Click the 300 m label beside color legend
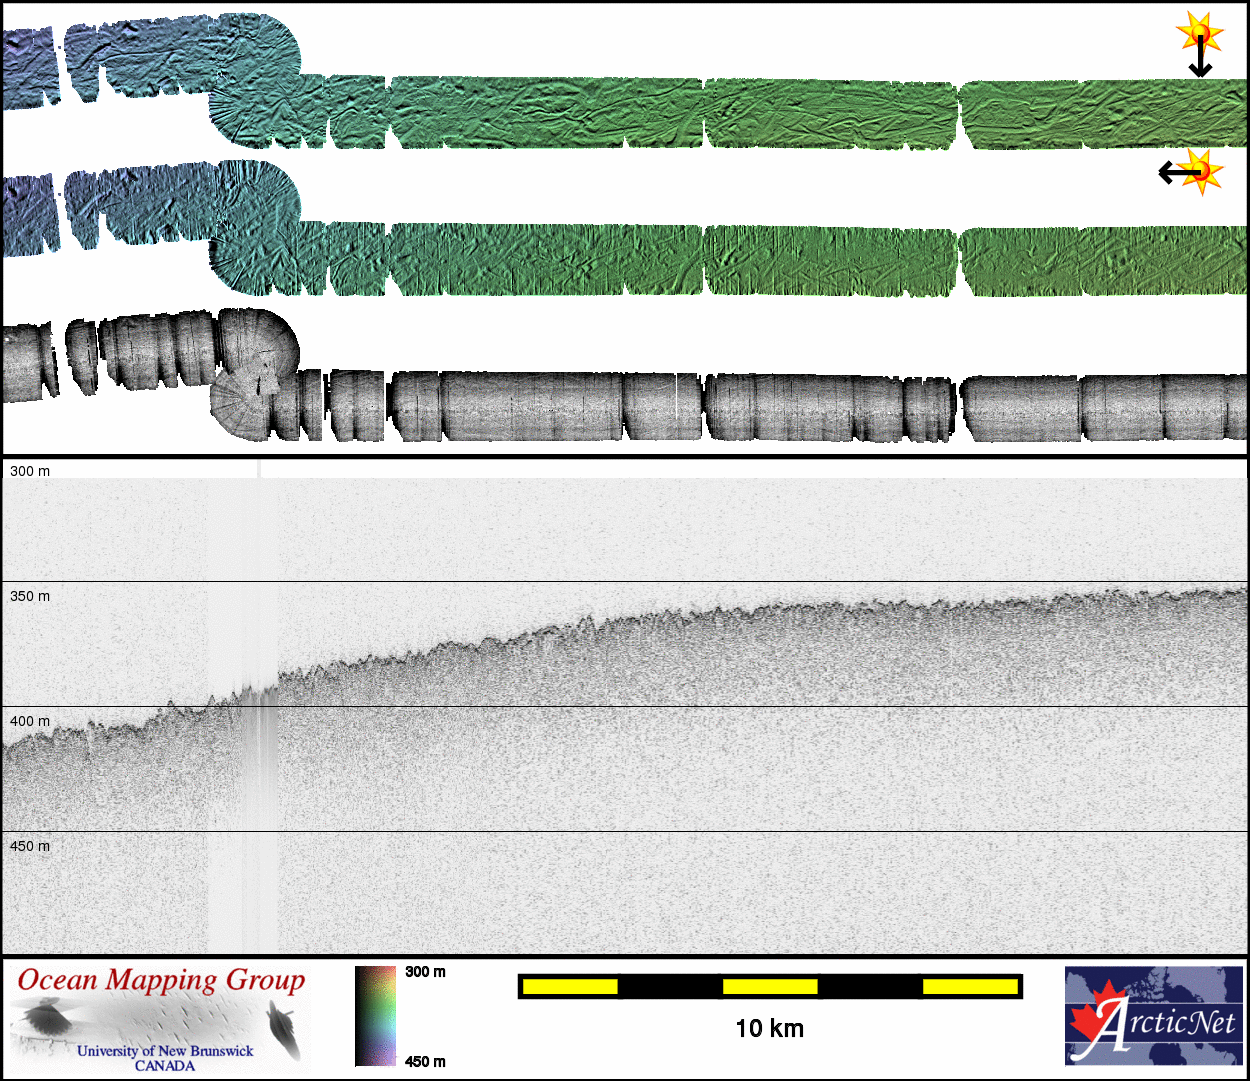The height and width of the screenshot is (1081, 1250). [426, 972]
